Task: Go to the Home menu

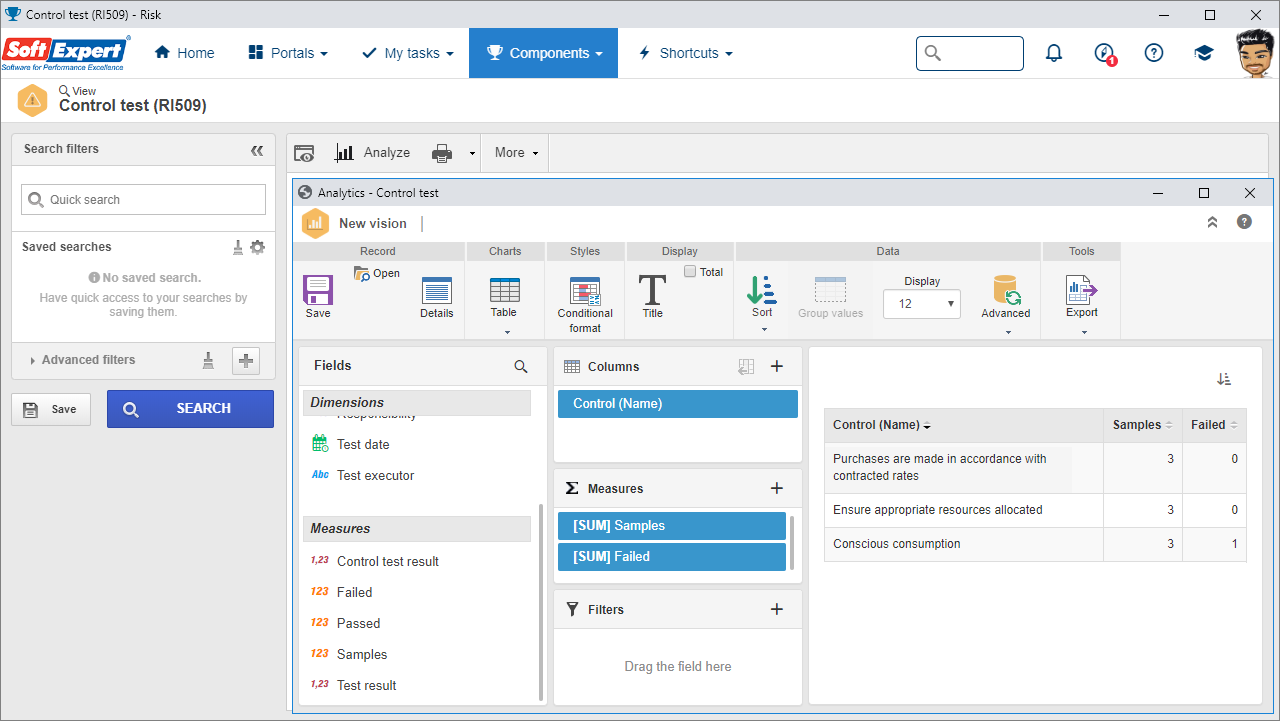Action: pos(185,53)
